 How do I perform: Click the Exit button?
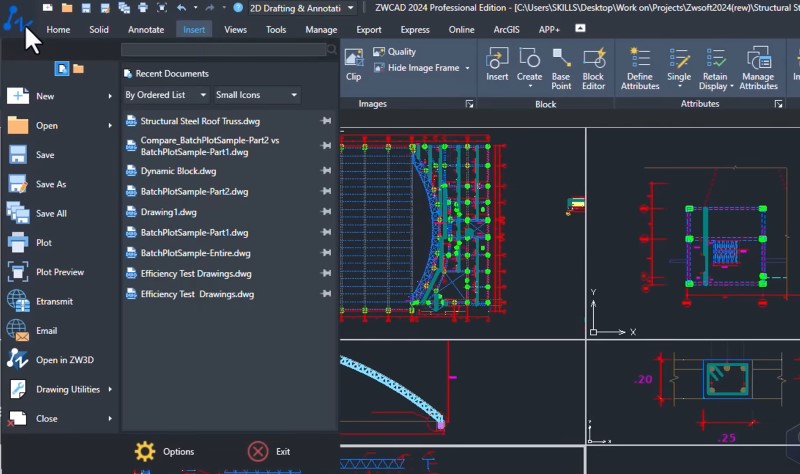pos(269,452)
